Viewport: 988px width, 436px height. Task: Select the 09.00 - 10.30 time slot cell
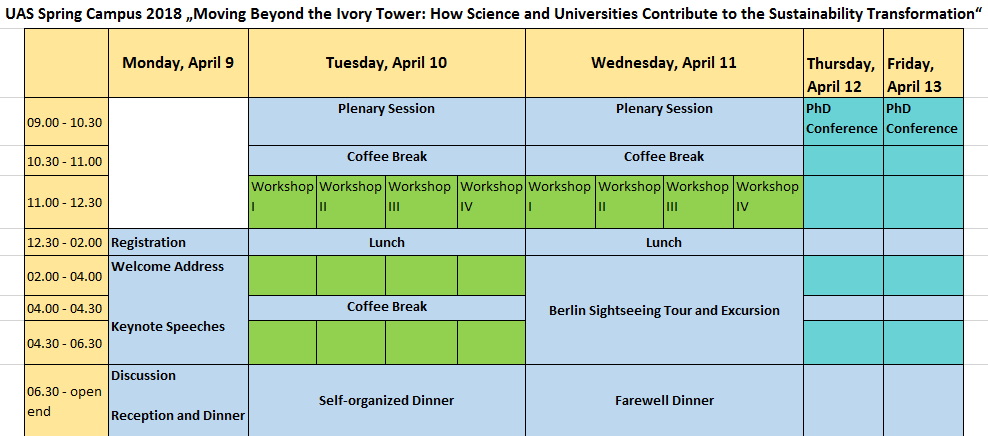point(67,122)
